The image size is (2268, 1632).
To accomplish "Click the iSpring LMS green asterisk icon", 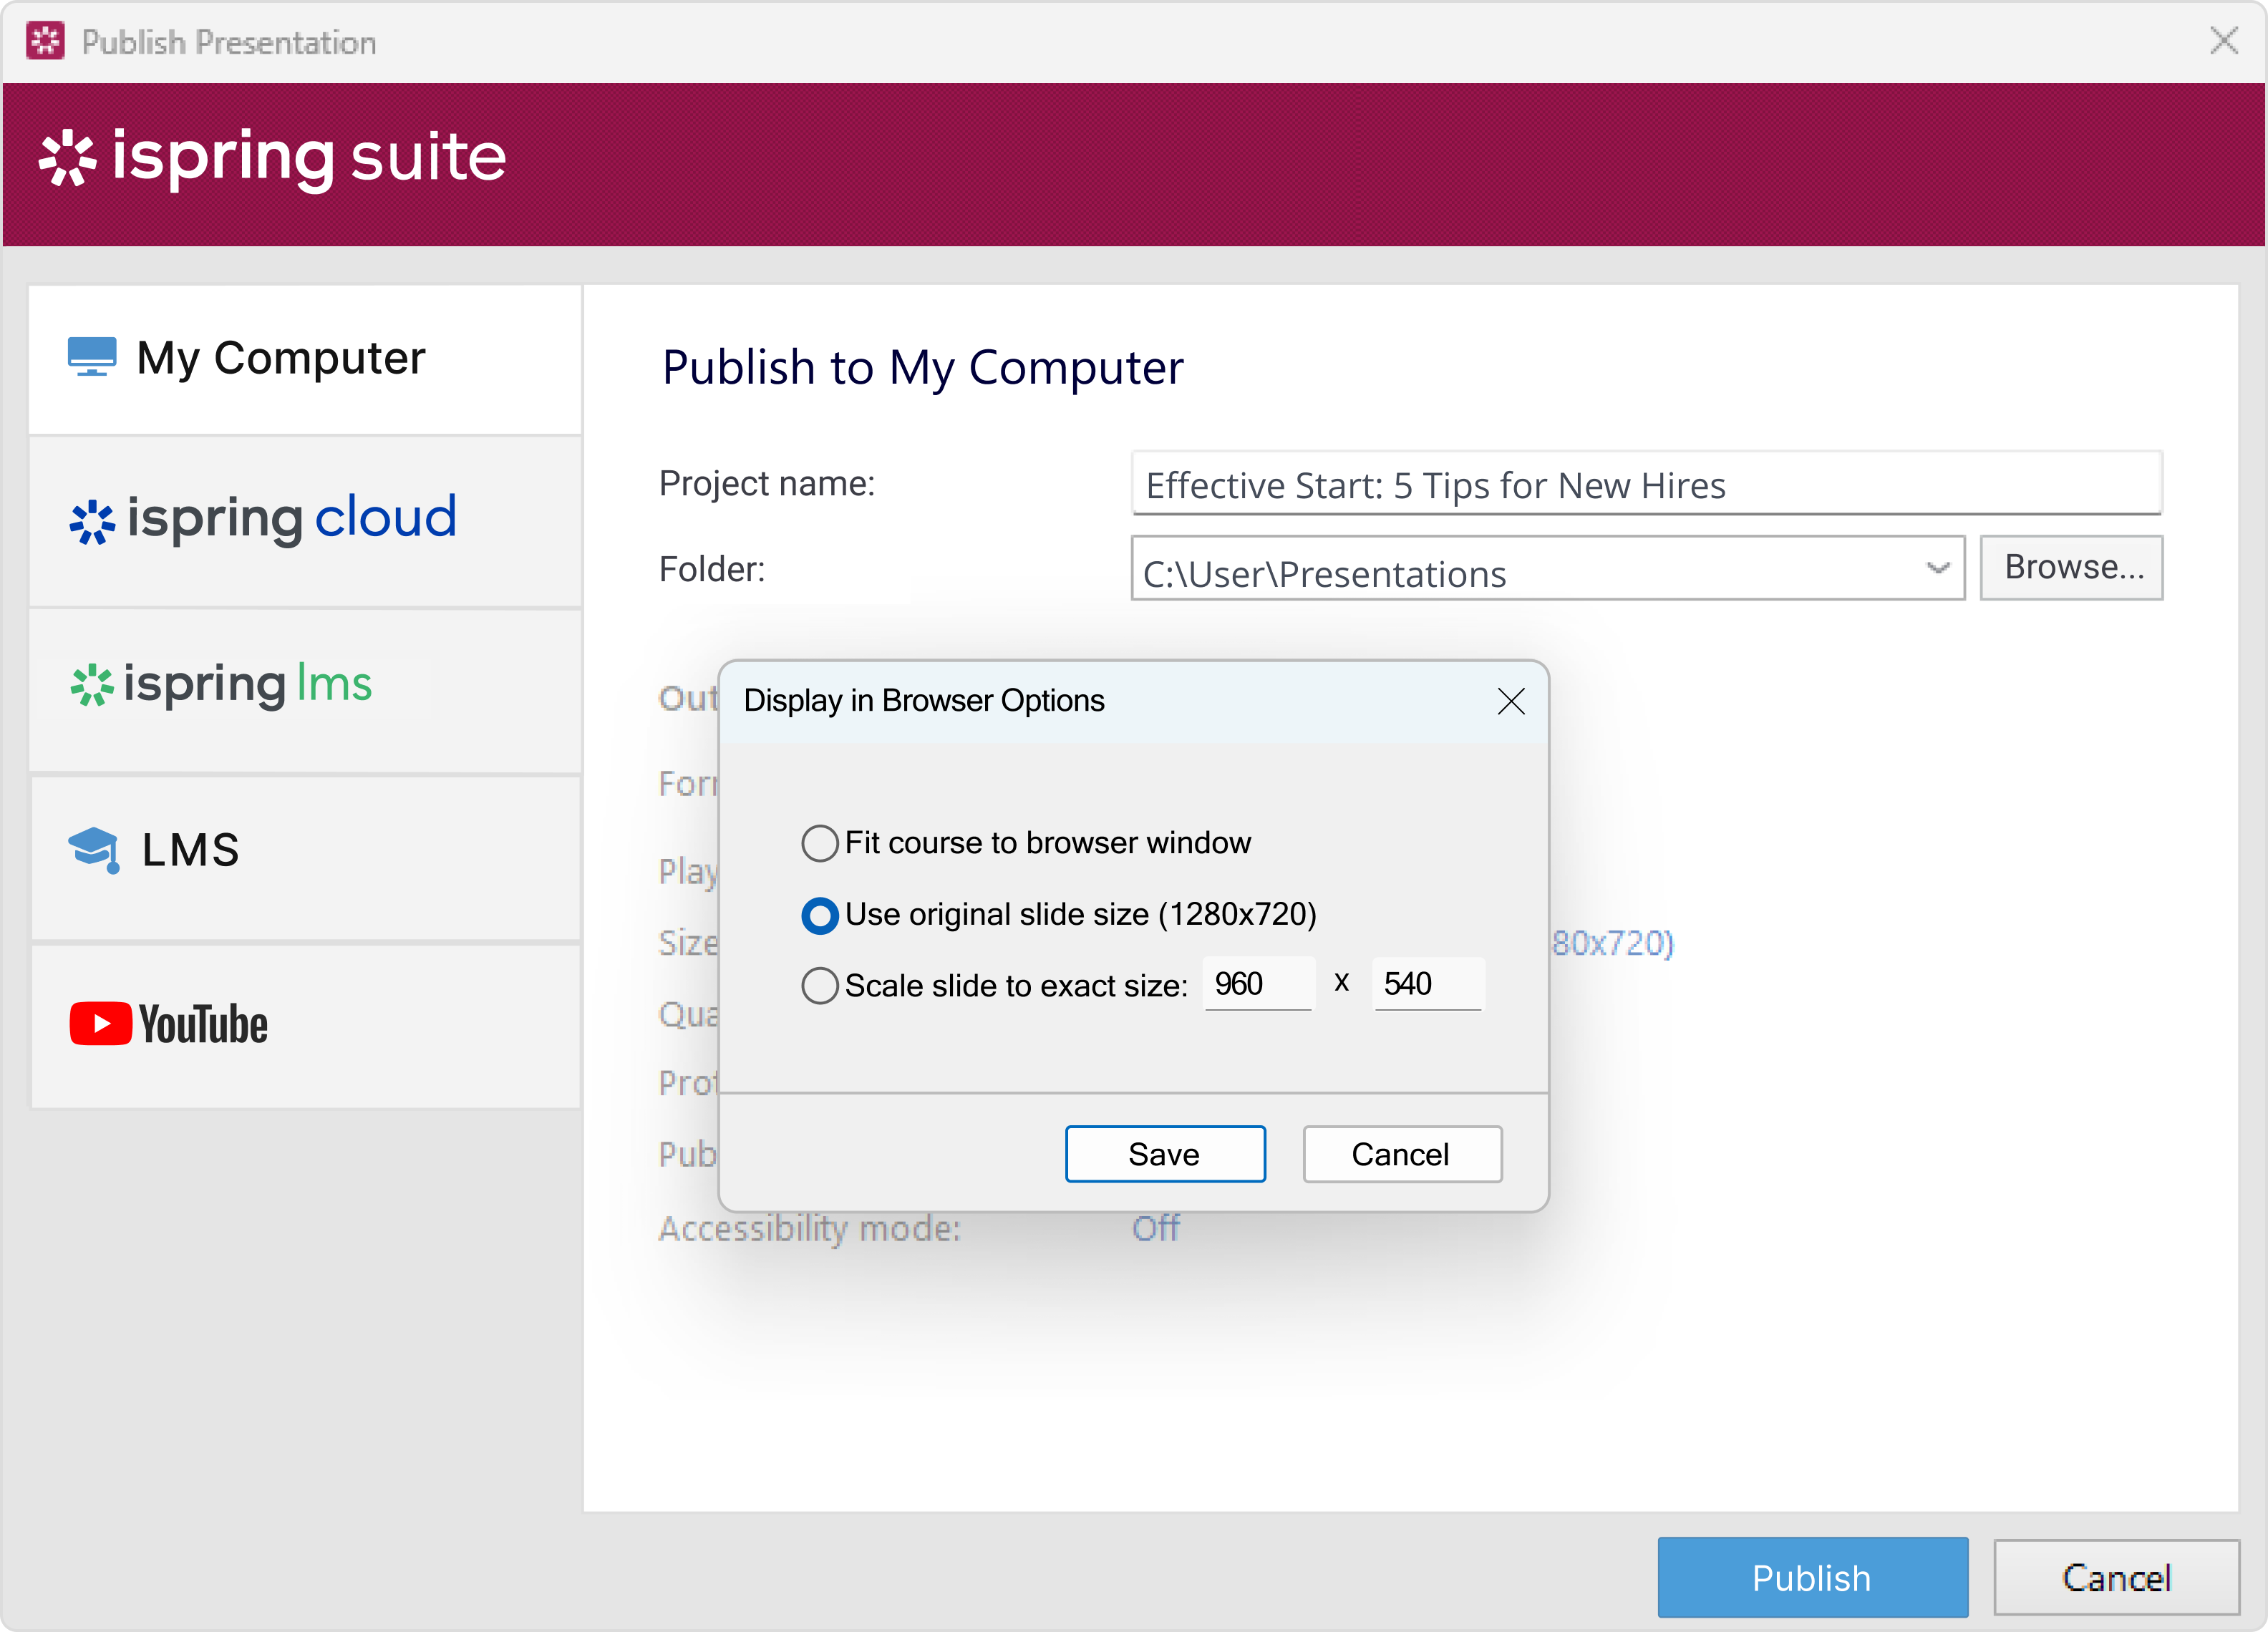I will point(92,685).
